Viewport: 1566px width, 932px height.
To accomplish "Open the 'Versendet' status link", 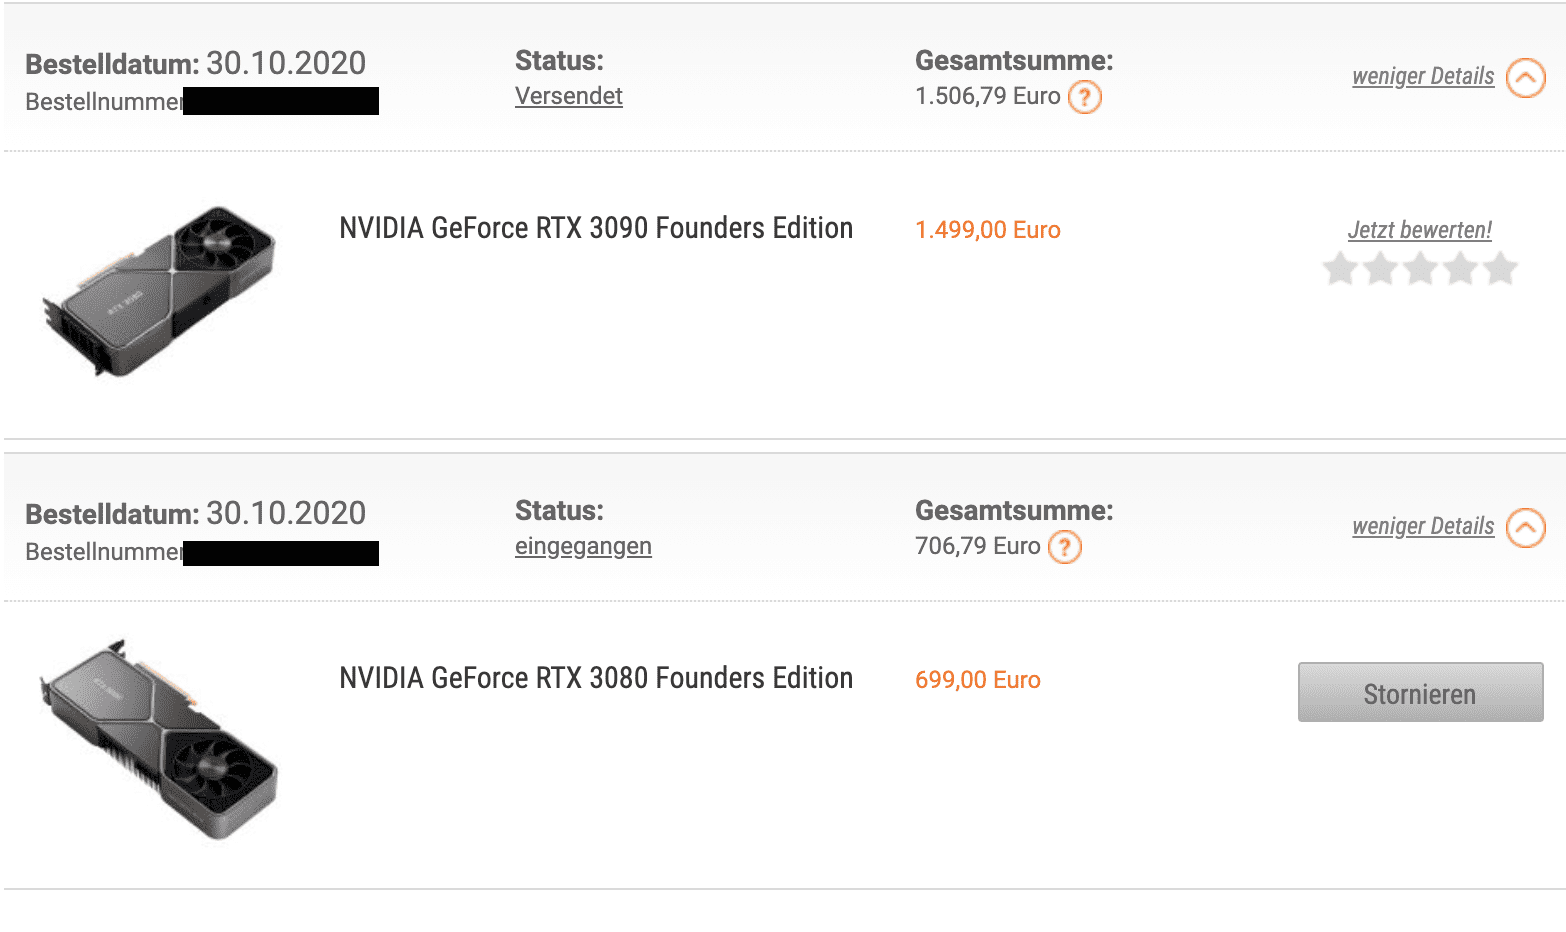I will pos(569,96).
